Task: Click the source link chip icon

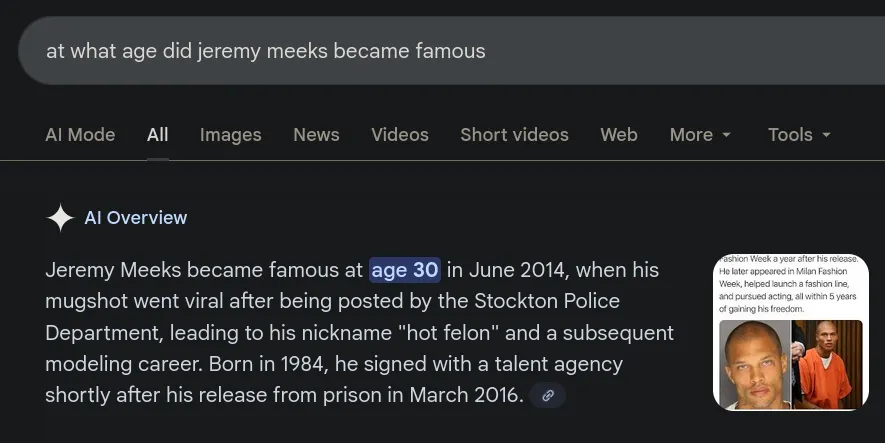Action: (548, 396)
